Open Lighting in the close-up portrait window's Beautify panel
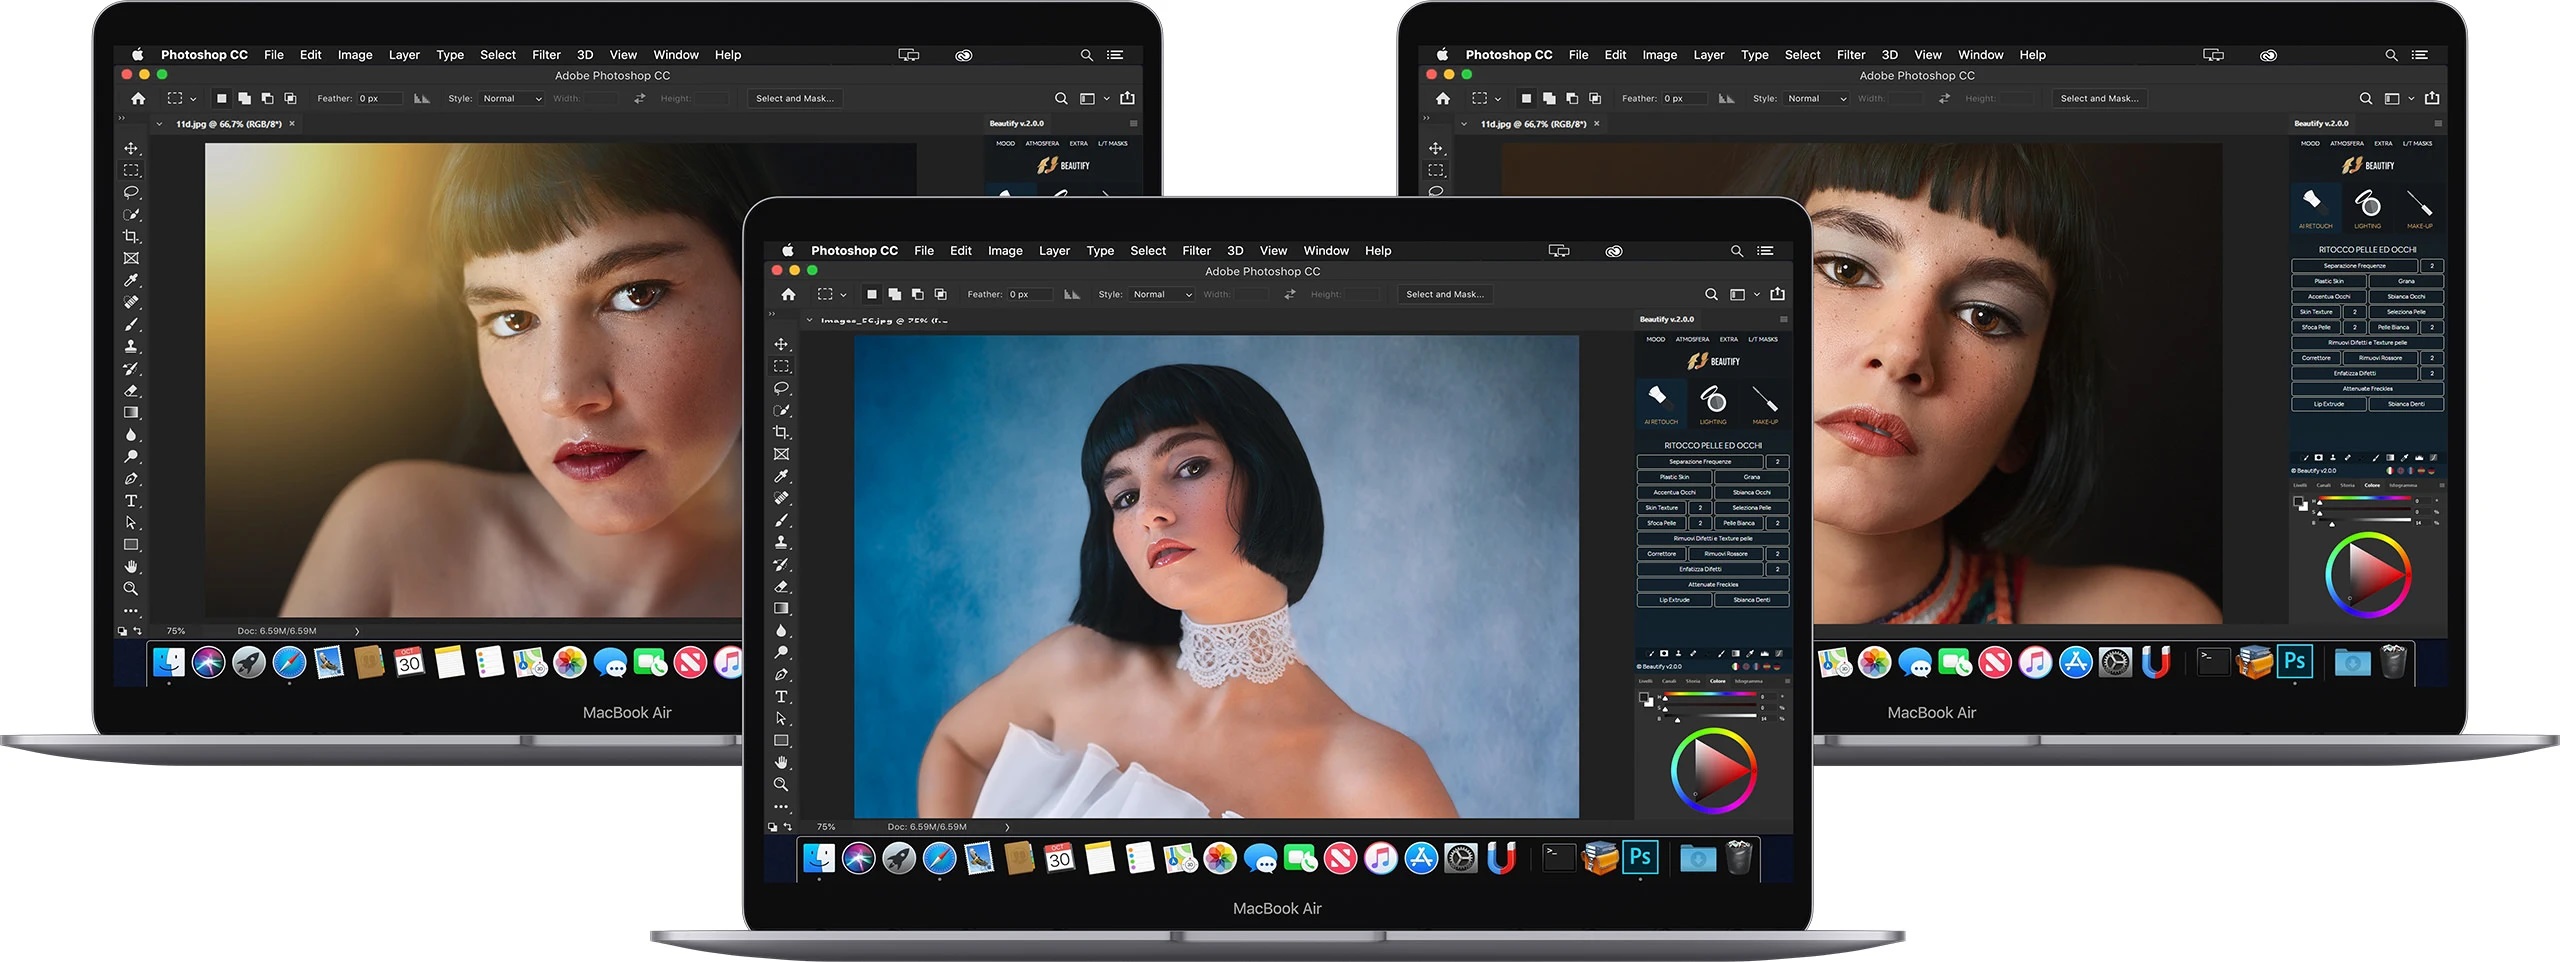 (x=2367, y=205)
